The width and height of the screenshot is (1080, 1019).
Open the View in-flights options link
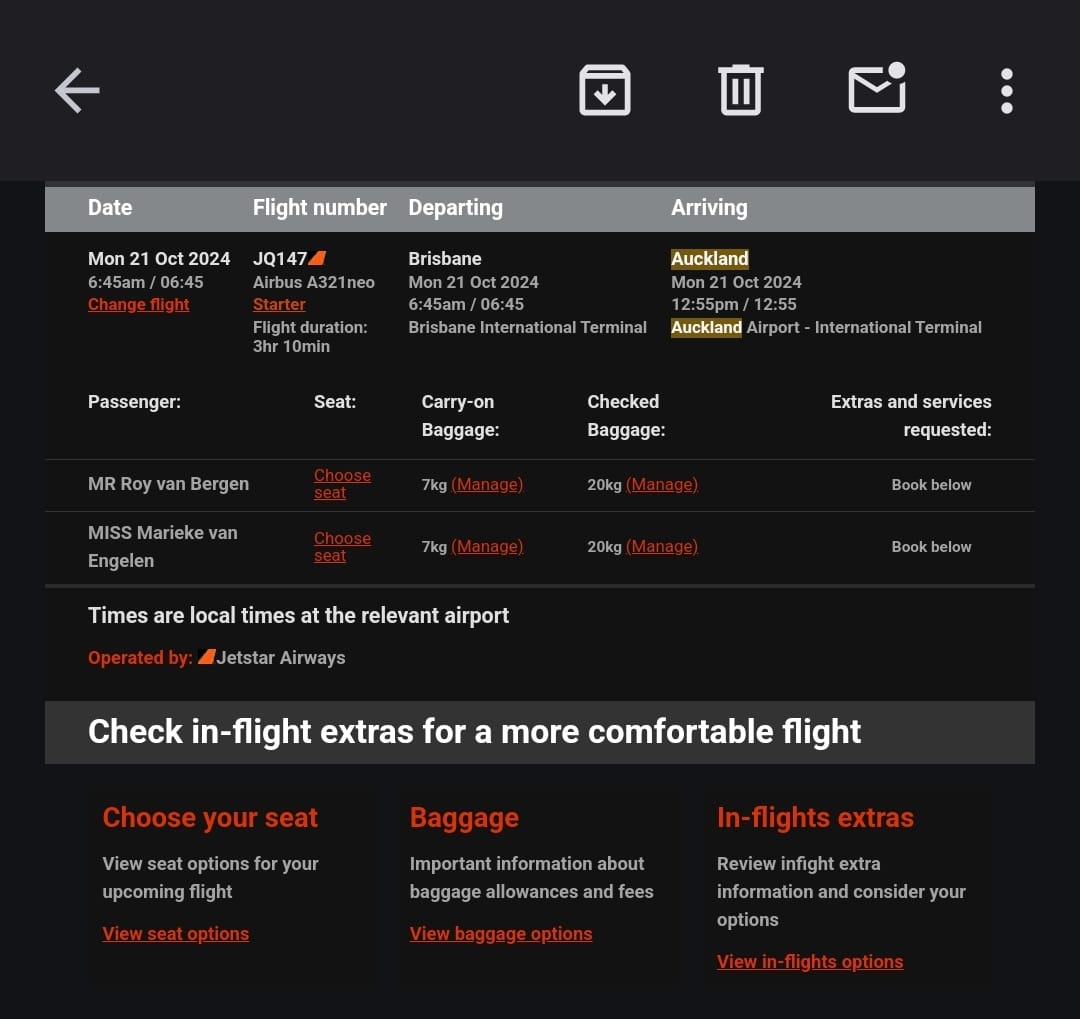click(x=810, y=962)
